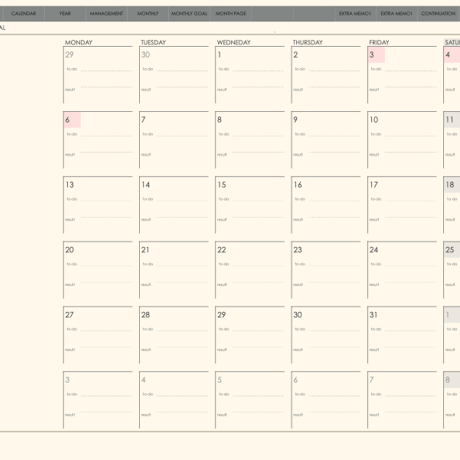Click the TUESDAY column header
Image resolution: width=460 pixels, height=460 pixels.
(153, 42)
